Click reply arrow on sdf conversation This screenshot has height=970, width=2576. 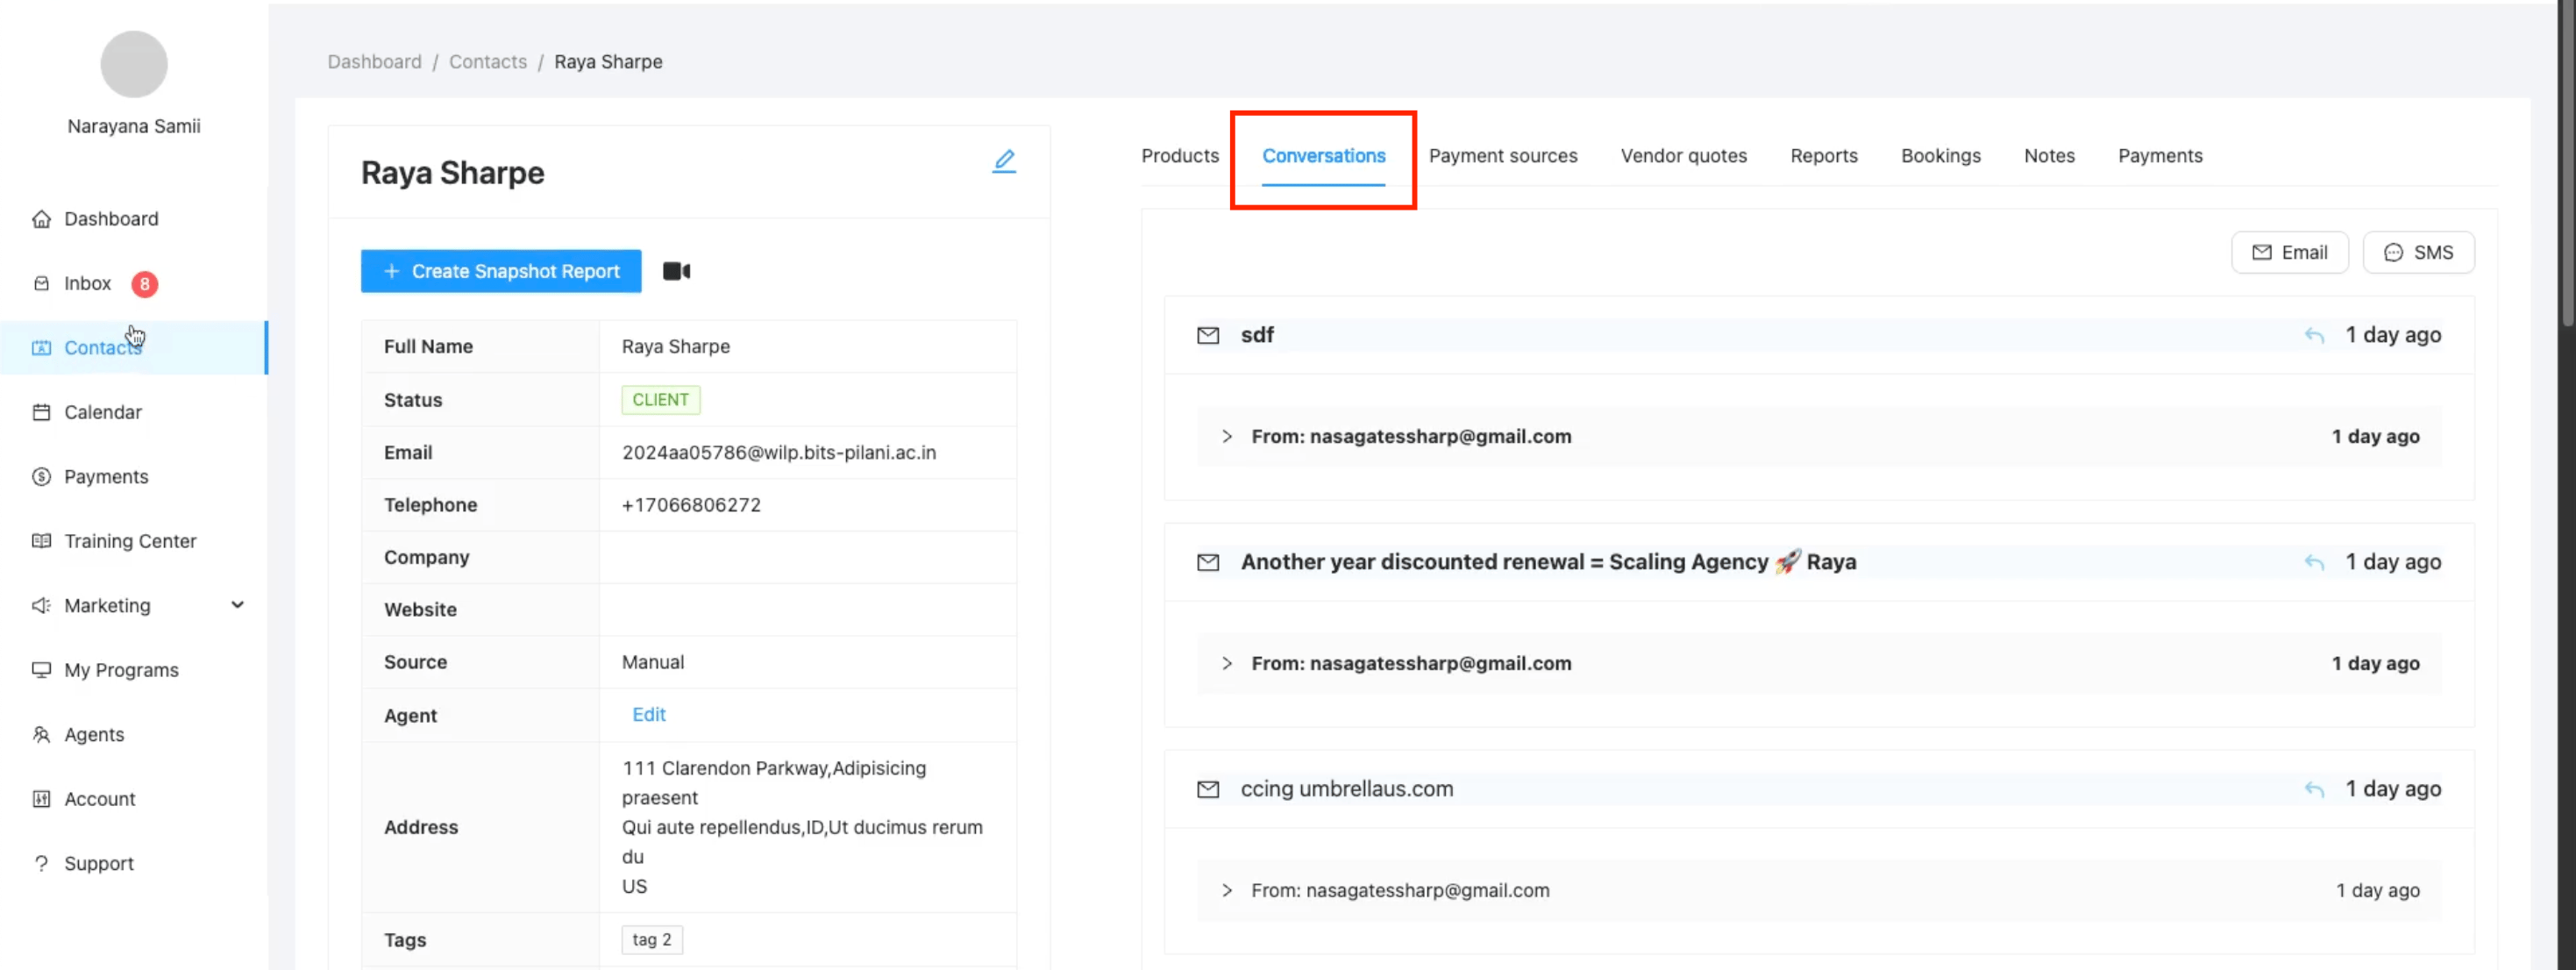[2313, 335]
